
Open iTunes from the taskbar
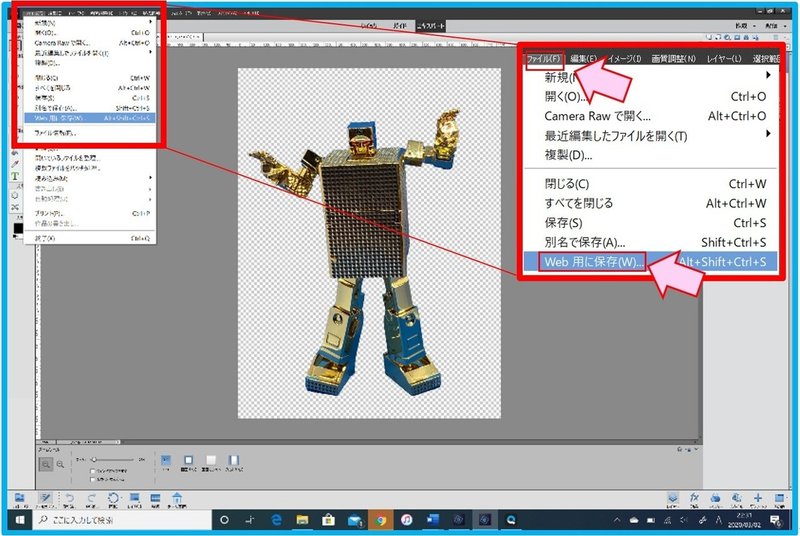click(x=407, y=520)
